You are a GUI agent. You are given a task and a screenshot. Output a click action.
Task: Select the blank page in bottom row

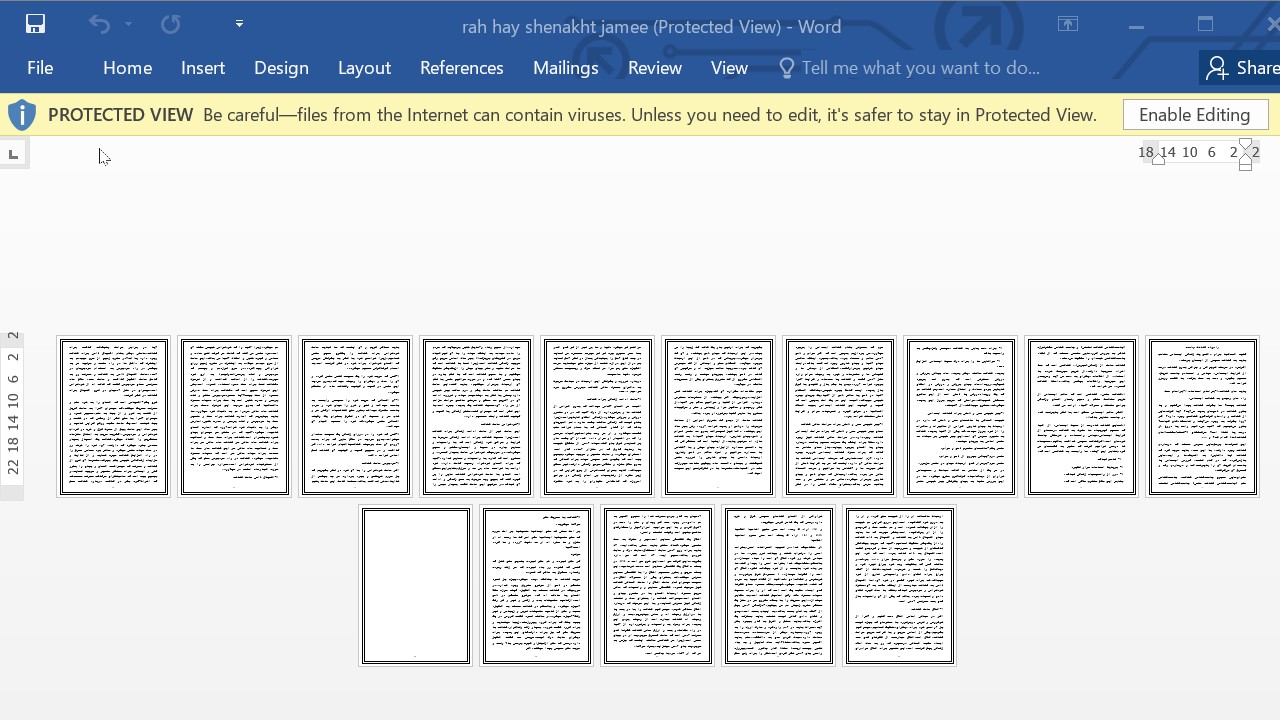tap(416, 586)
